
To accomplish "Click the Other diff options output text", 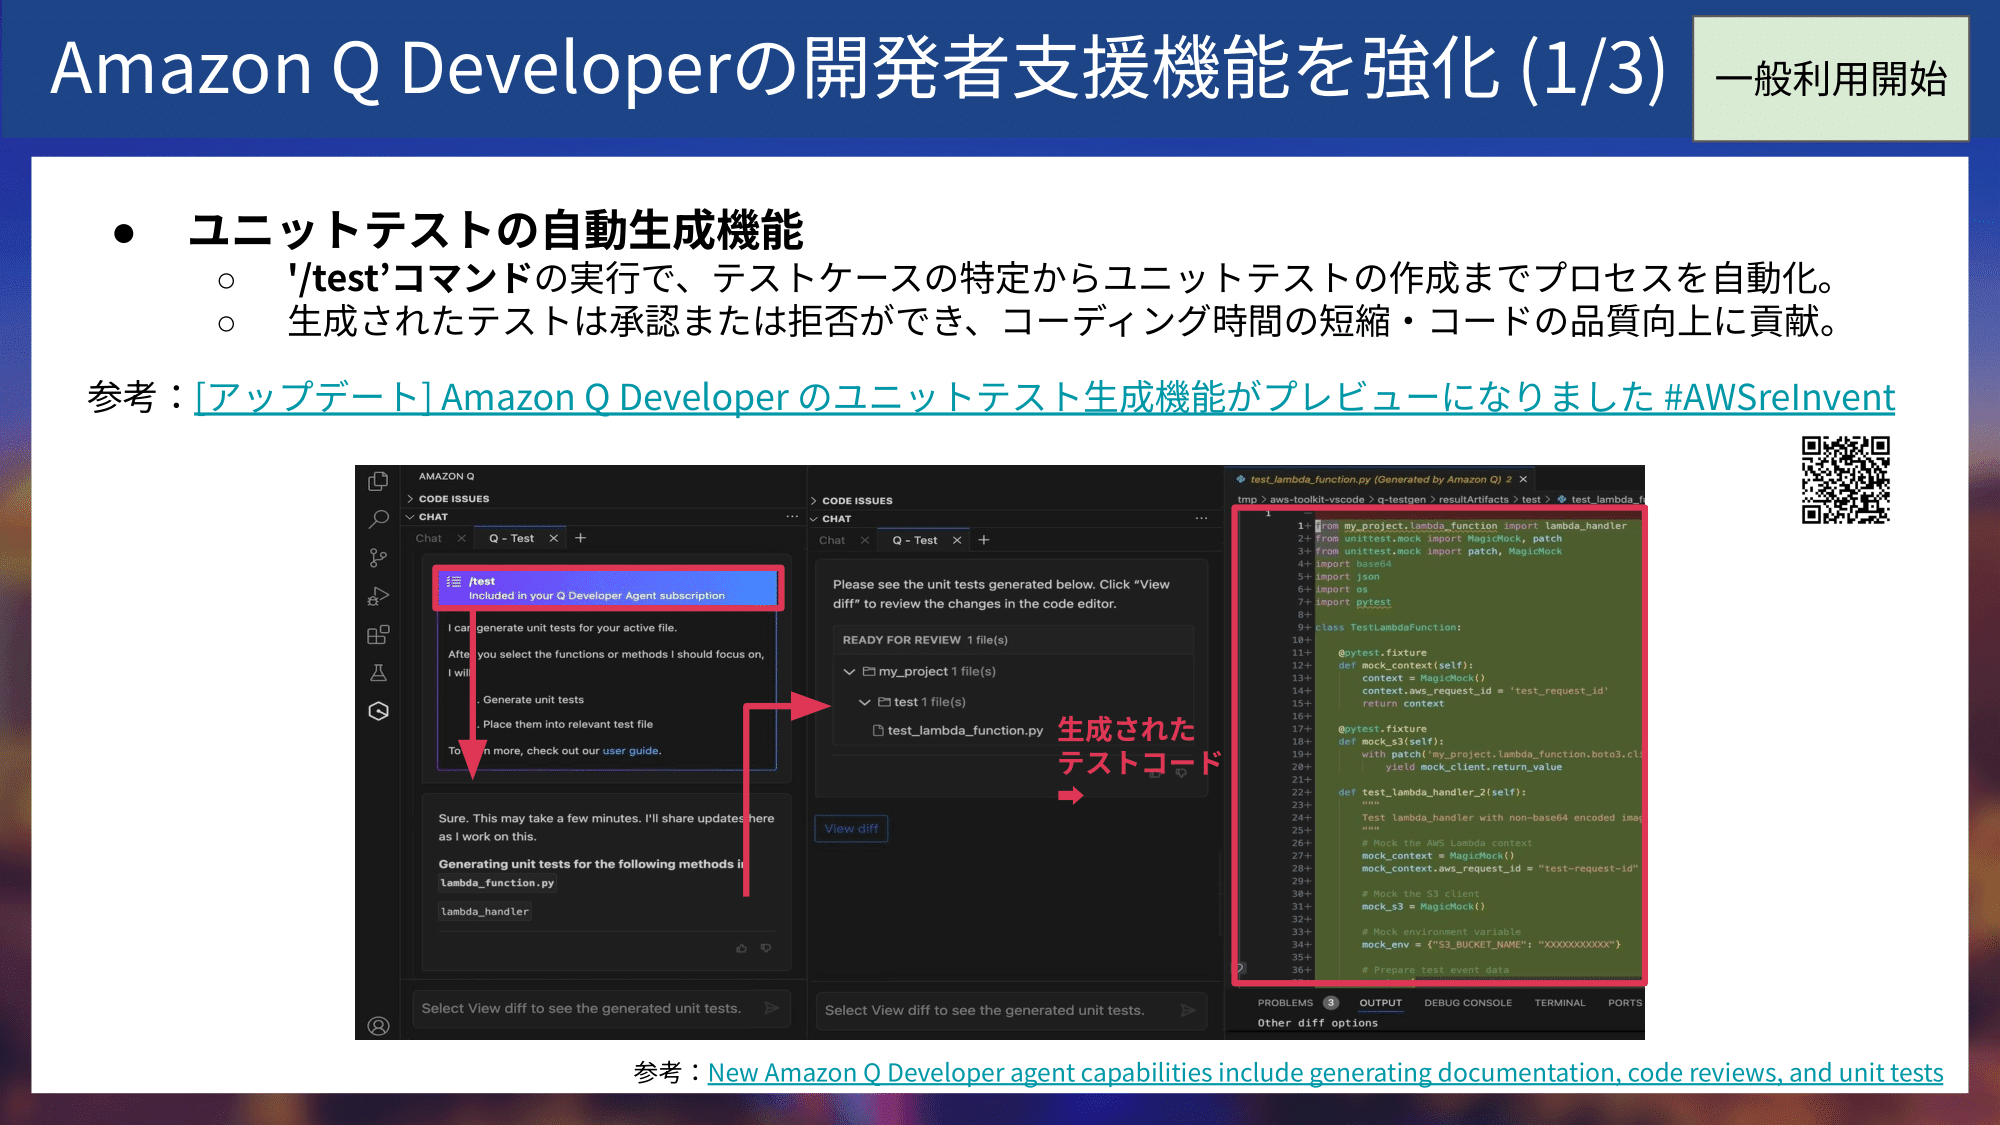I will click(x=1317, y=1023).
